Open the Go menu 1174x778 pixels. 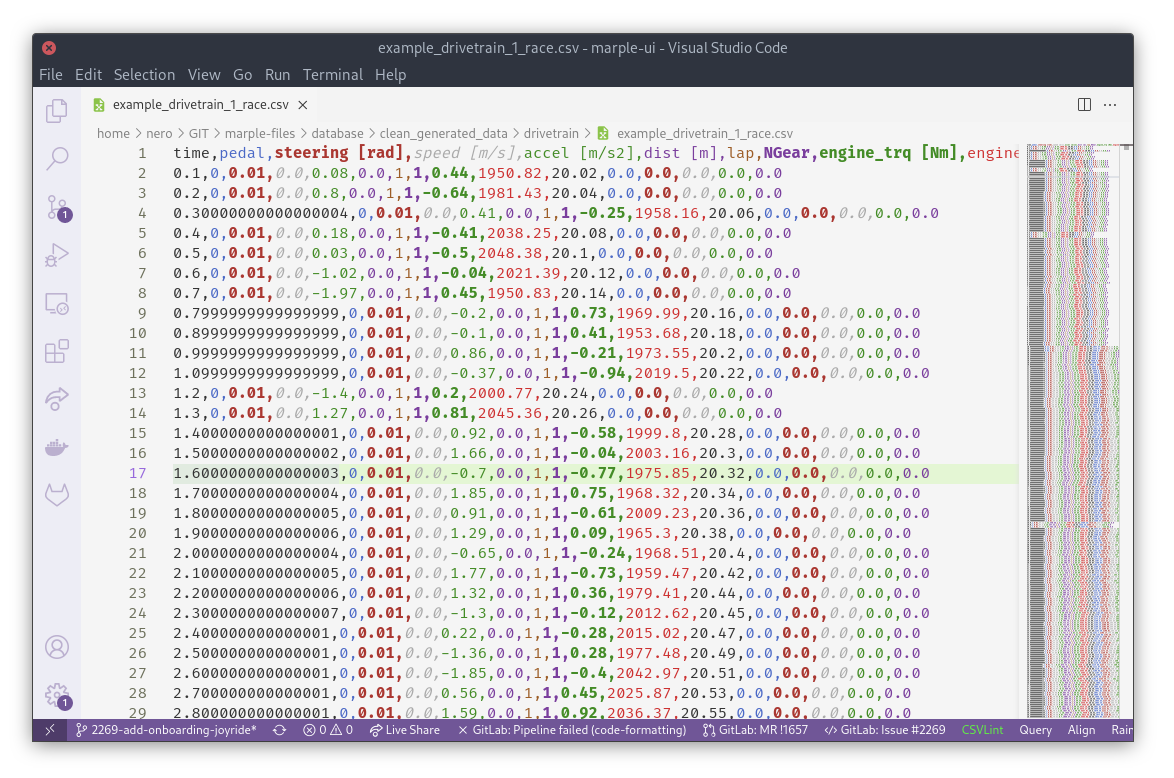[x=242, y=75]
